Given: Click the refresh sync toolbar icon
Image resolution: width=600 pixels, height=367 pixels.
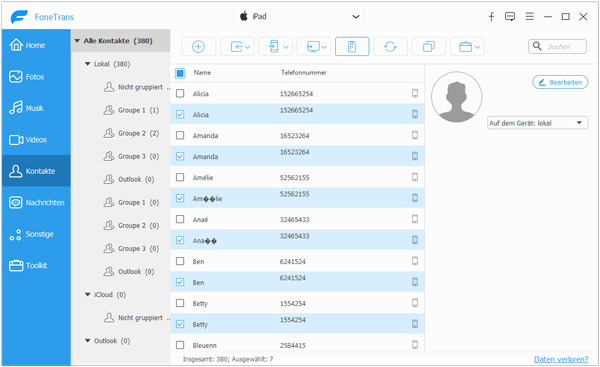Looking at the screenshot, I should click(x=390, y=47).
